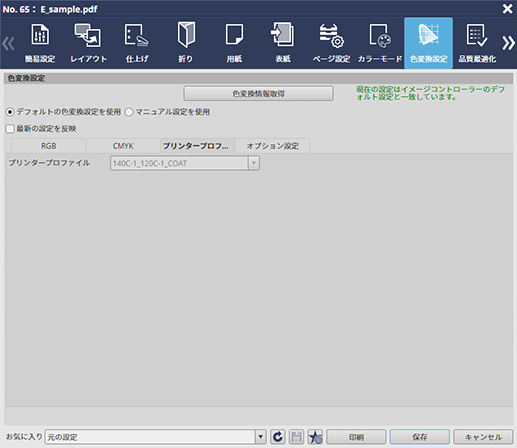
Task: Open the レイアウト layout icon
Action: 88,43
